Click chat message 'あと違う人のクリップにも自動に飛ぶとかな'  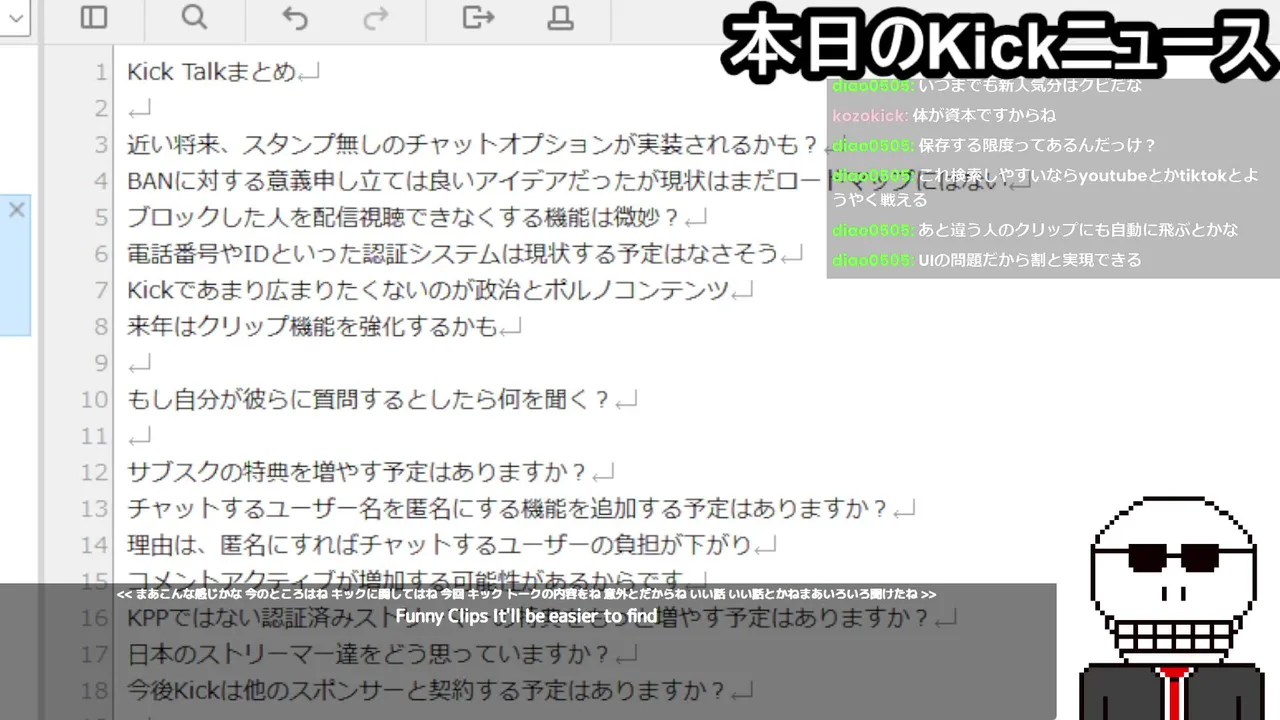[1078, 230]
